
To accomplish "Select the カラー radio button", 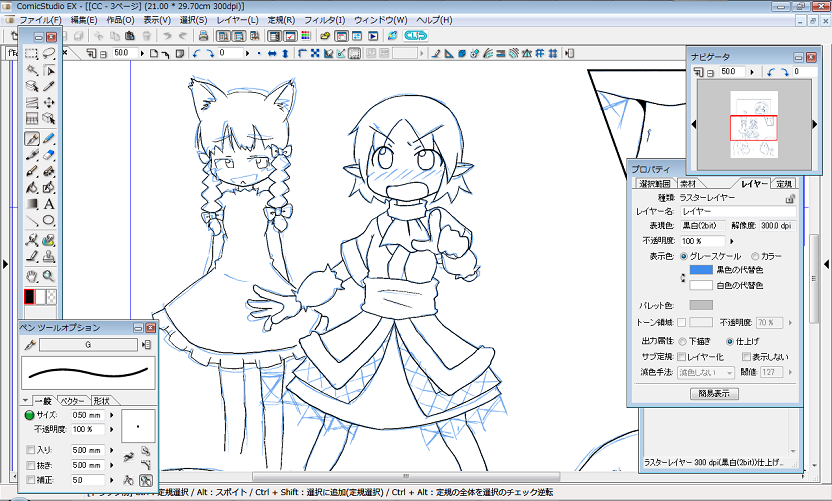I will (x=755, y=256).
